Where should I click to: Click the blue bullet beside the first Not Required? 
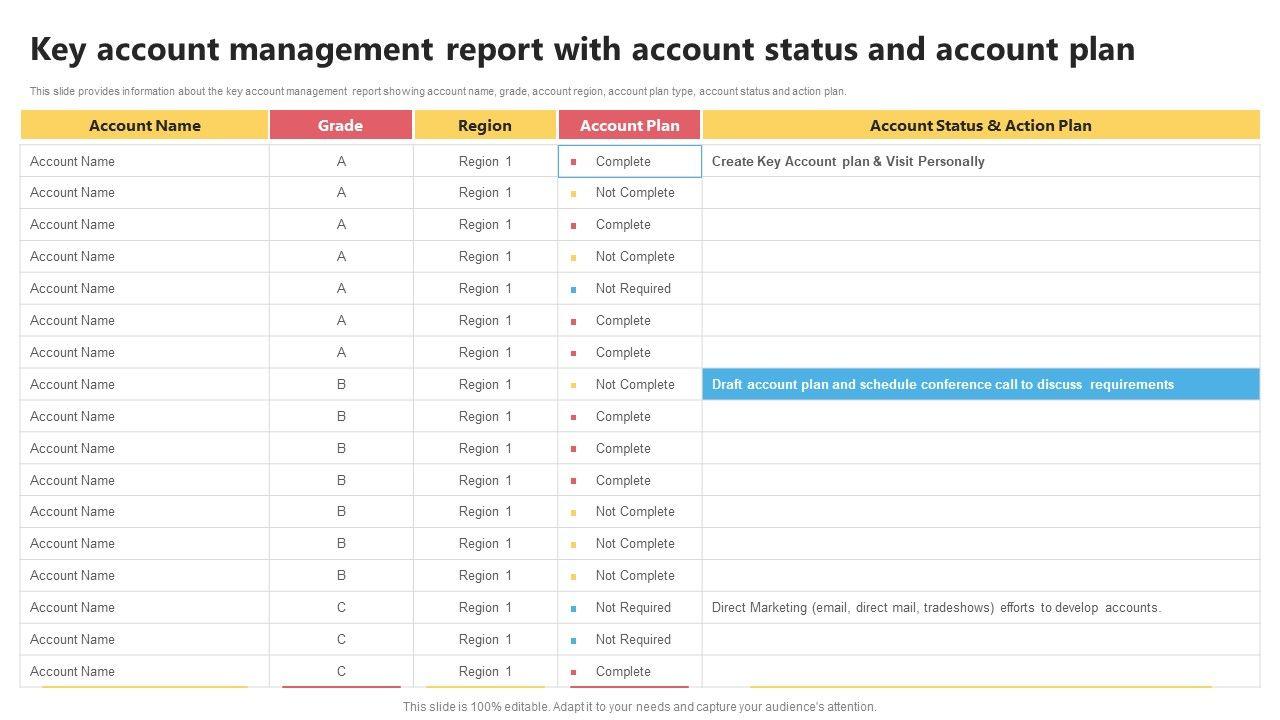(x=573, y=290)
